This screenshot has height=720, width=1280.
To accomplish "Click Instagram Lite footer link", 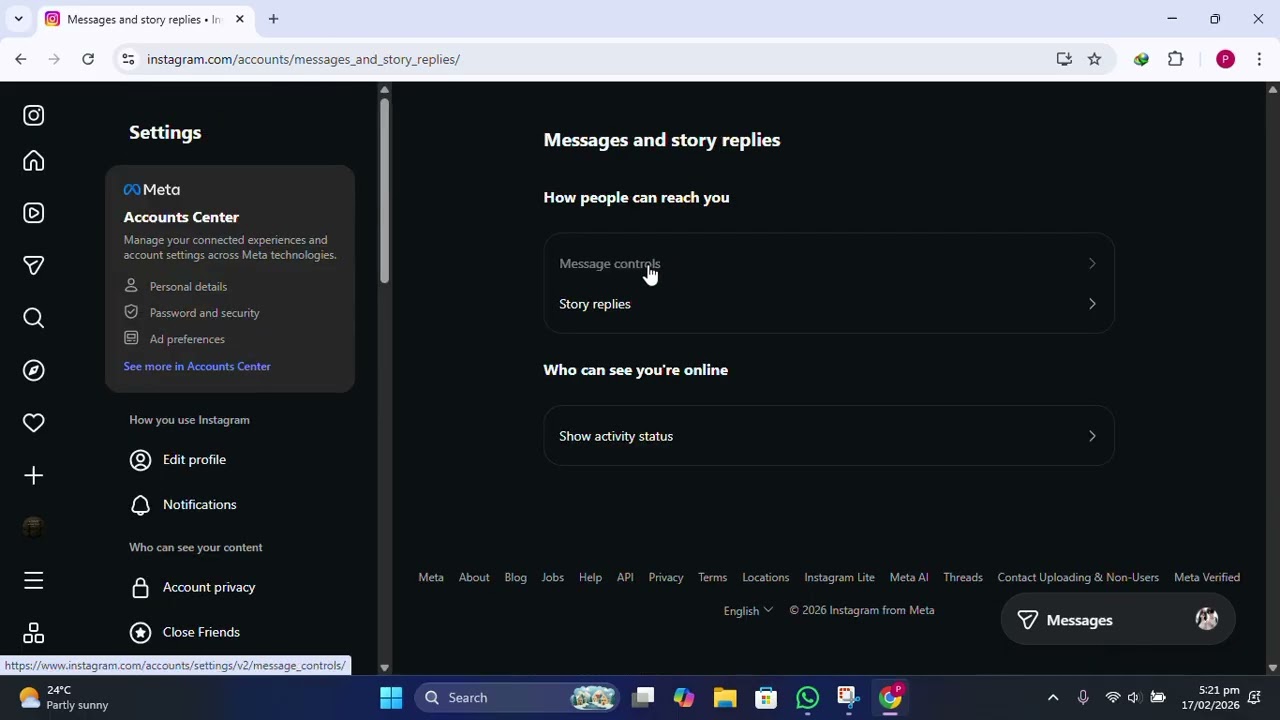I will pos(839,578).
